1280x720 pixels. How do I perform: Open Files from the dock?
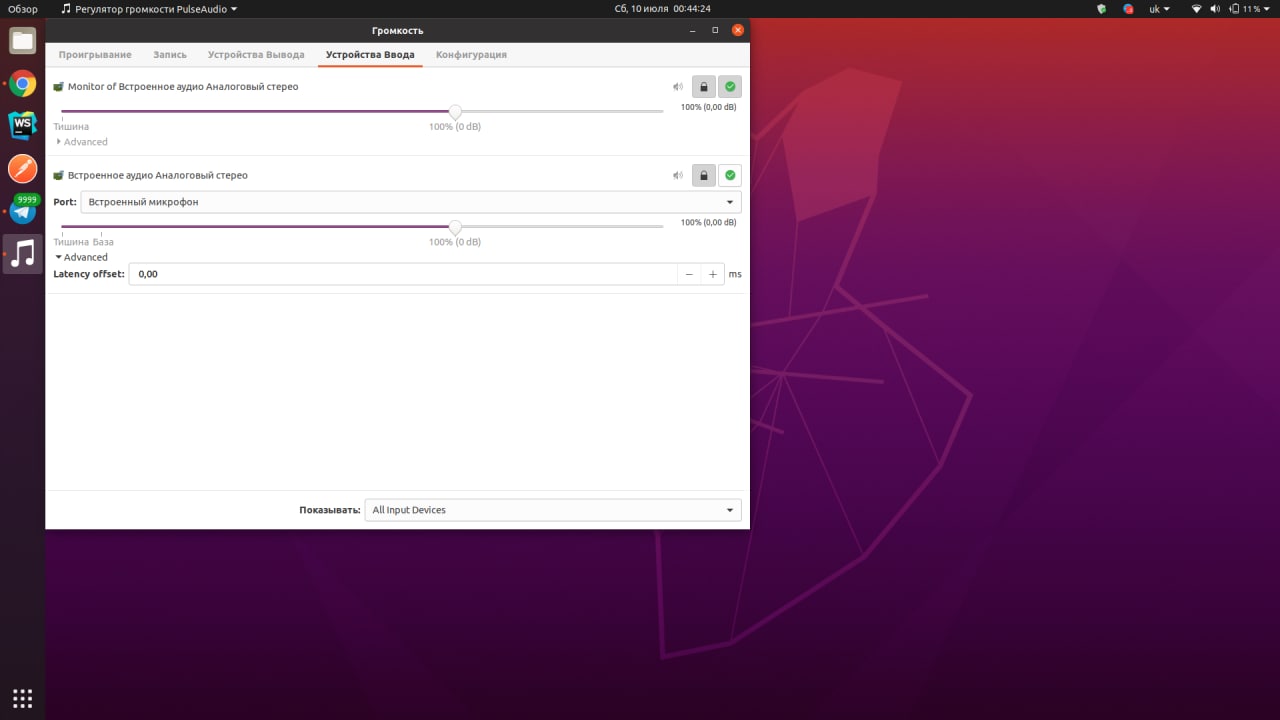point(23,41)
